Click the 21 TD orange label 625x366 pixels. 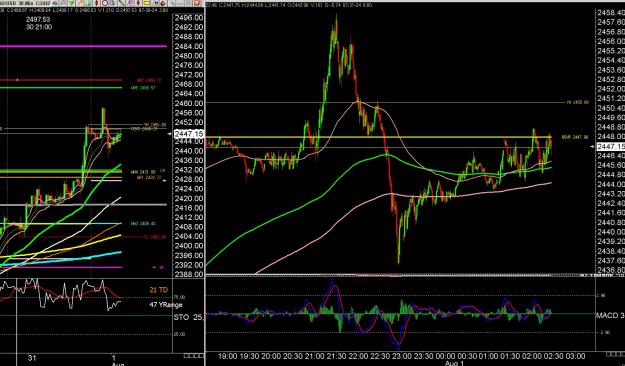[159, 290]
